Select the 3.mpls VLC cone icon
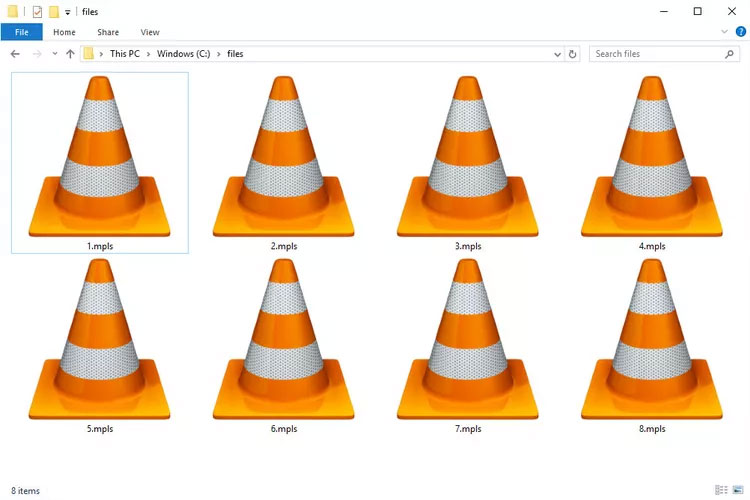This screenshot has width=750, height=500. (x=468, y=156)
